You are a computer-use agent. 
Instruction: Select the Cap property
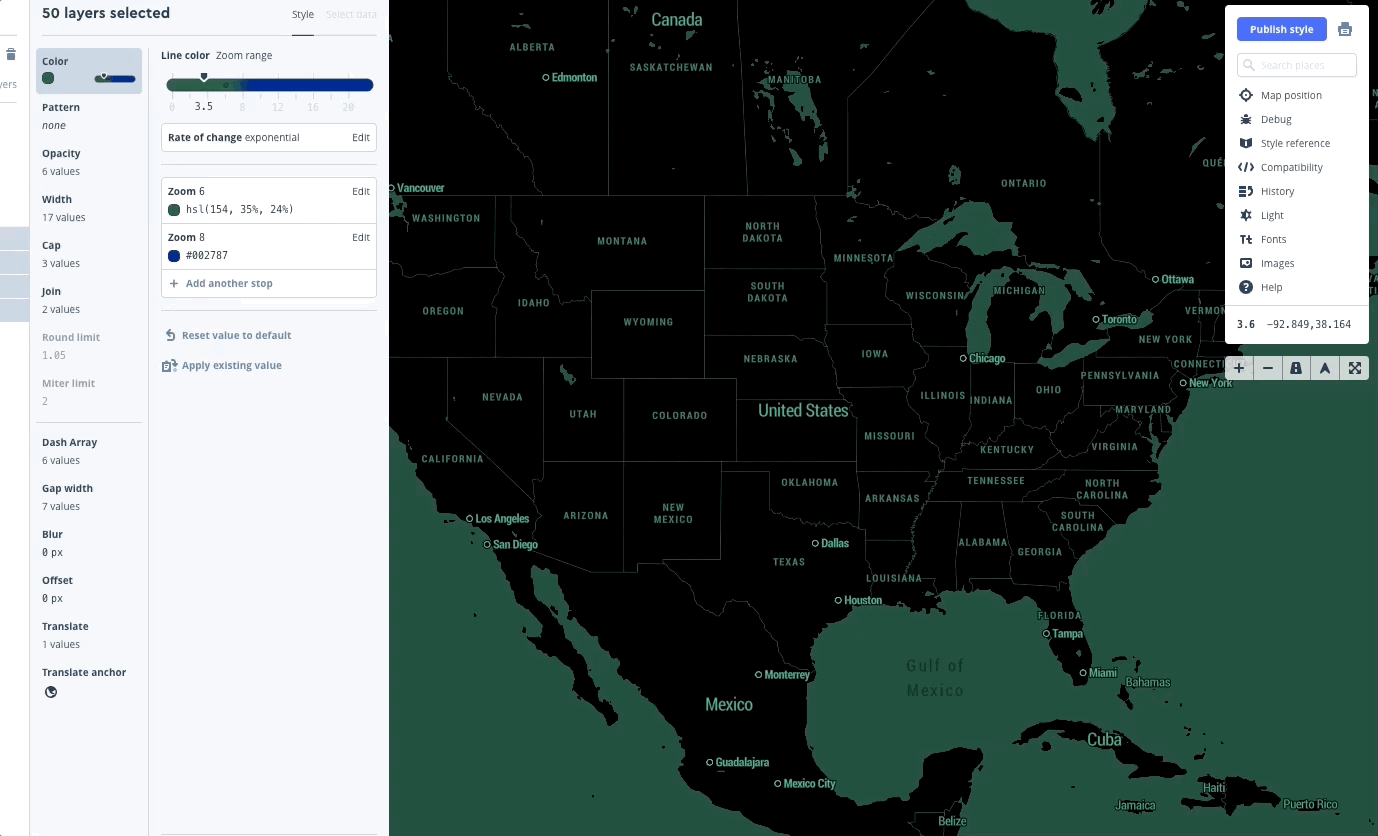point(89,254)
